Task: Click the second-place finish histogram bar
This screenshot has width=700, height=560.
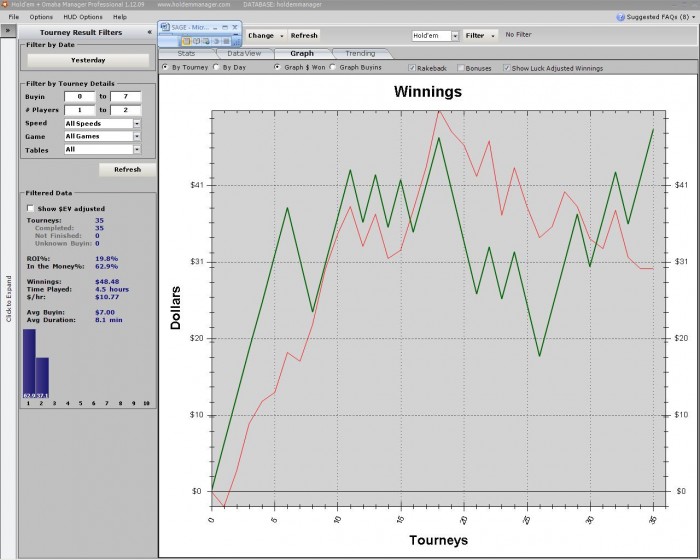Action: point(42,378)
